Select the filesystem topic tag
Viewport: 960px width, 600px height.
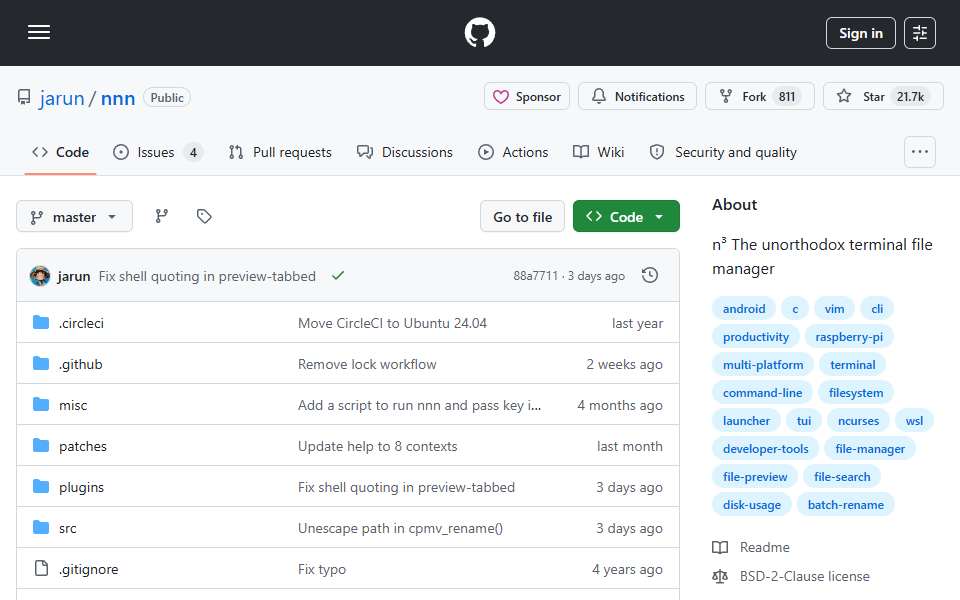(x=856, y=393)
